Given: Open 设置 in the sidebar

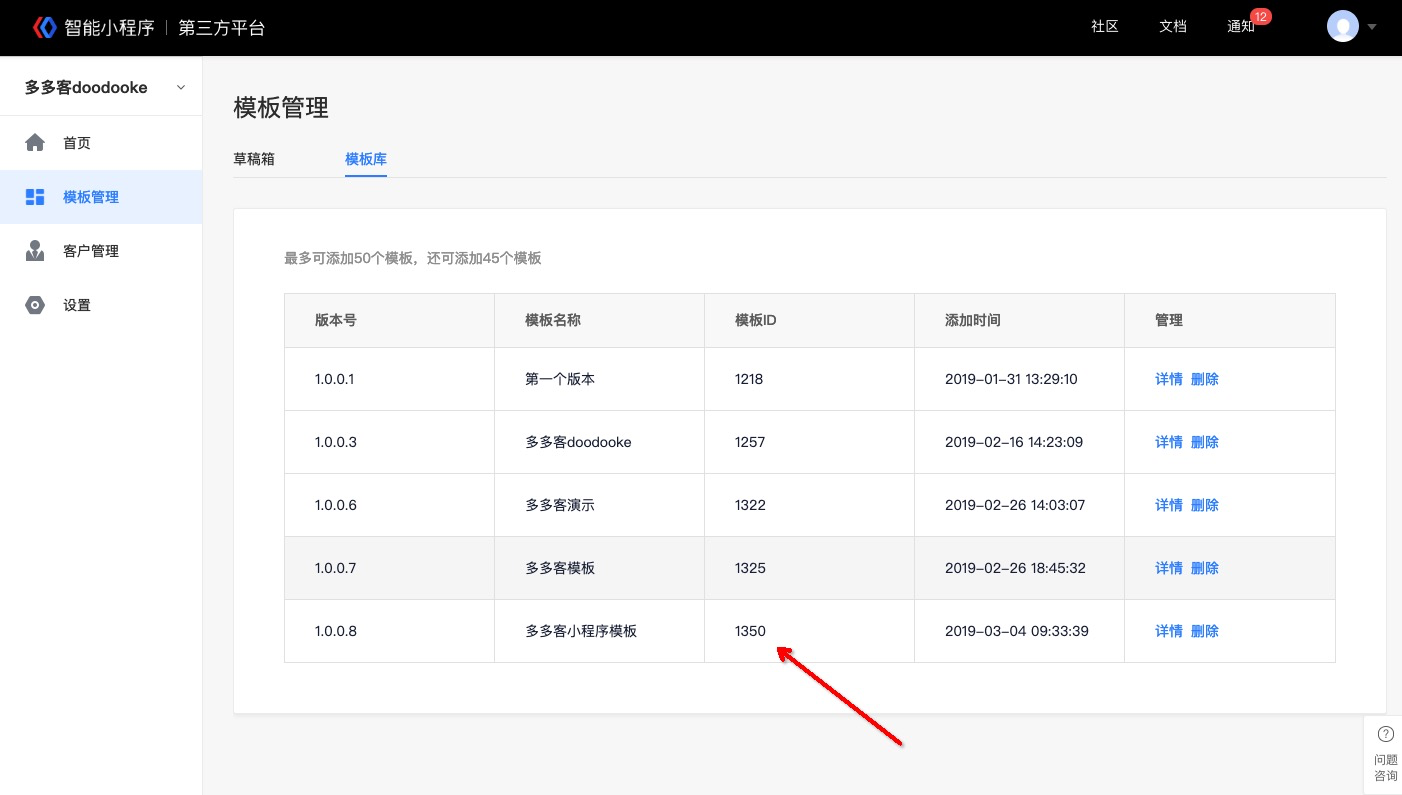Looking at the screenshot, I should tap(101, 305).
